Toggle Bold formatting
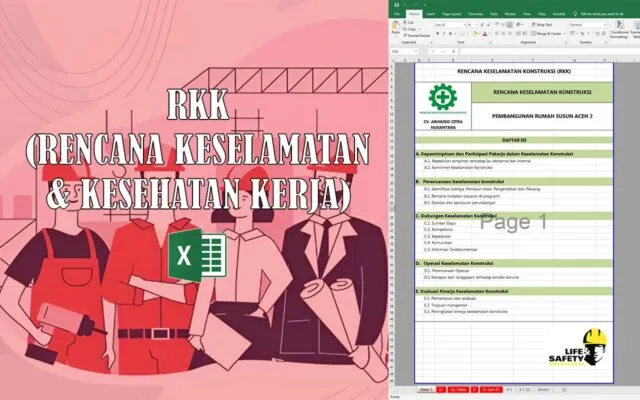 coord(438,33)
